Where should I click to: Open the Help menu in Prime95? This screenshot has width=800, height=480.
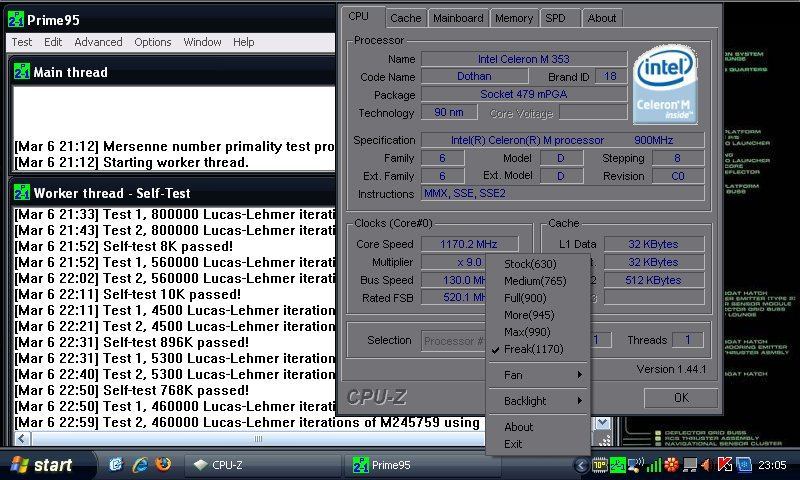coord(243,42)
